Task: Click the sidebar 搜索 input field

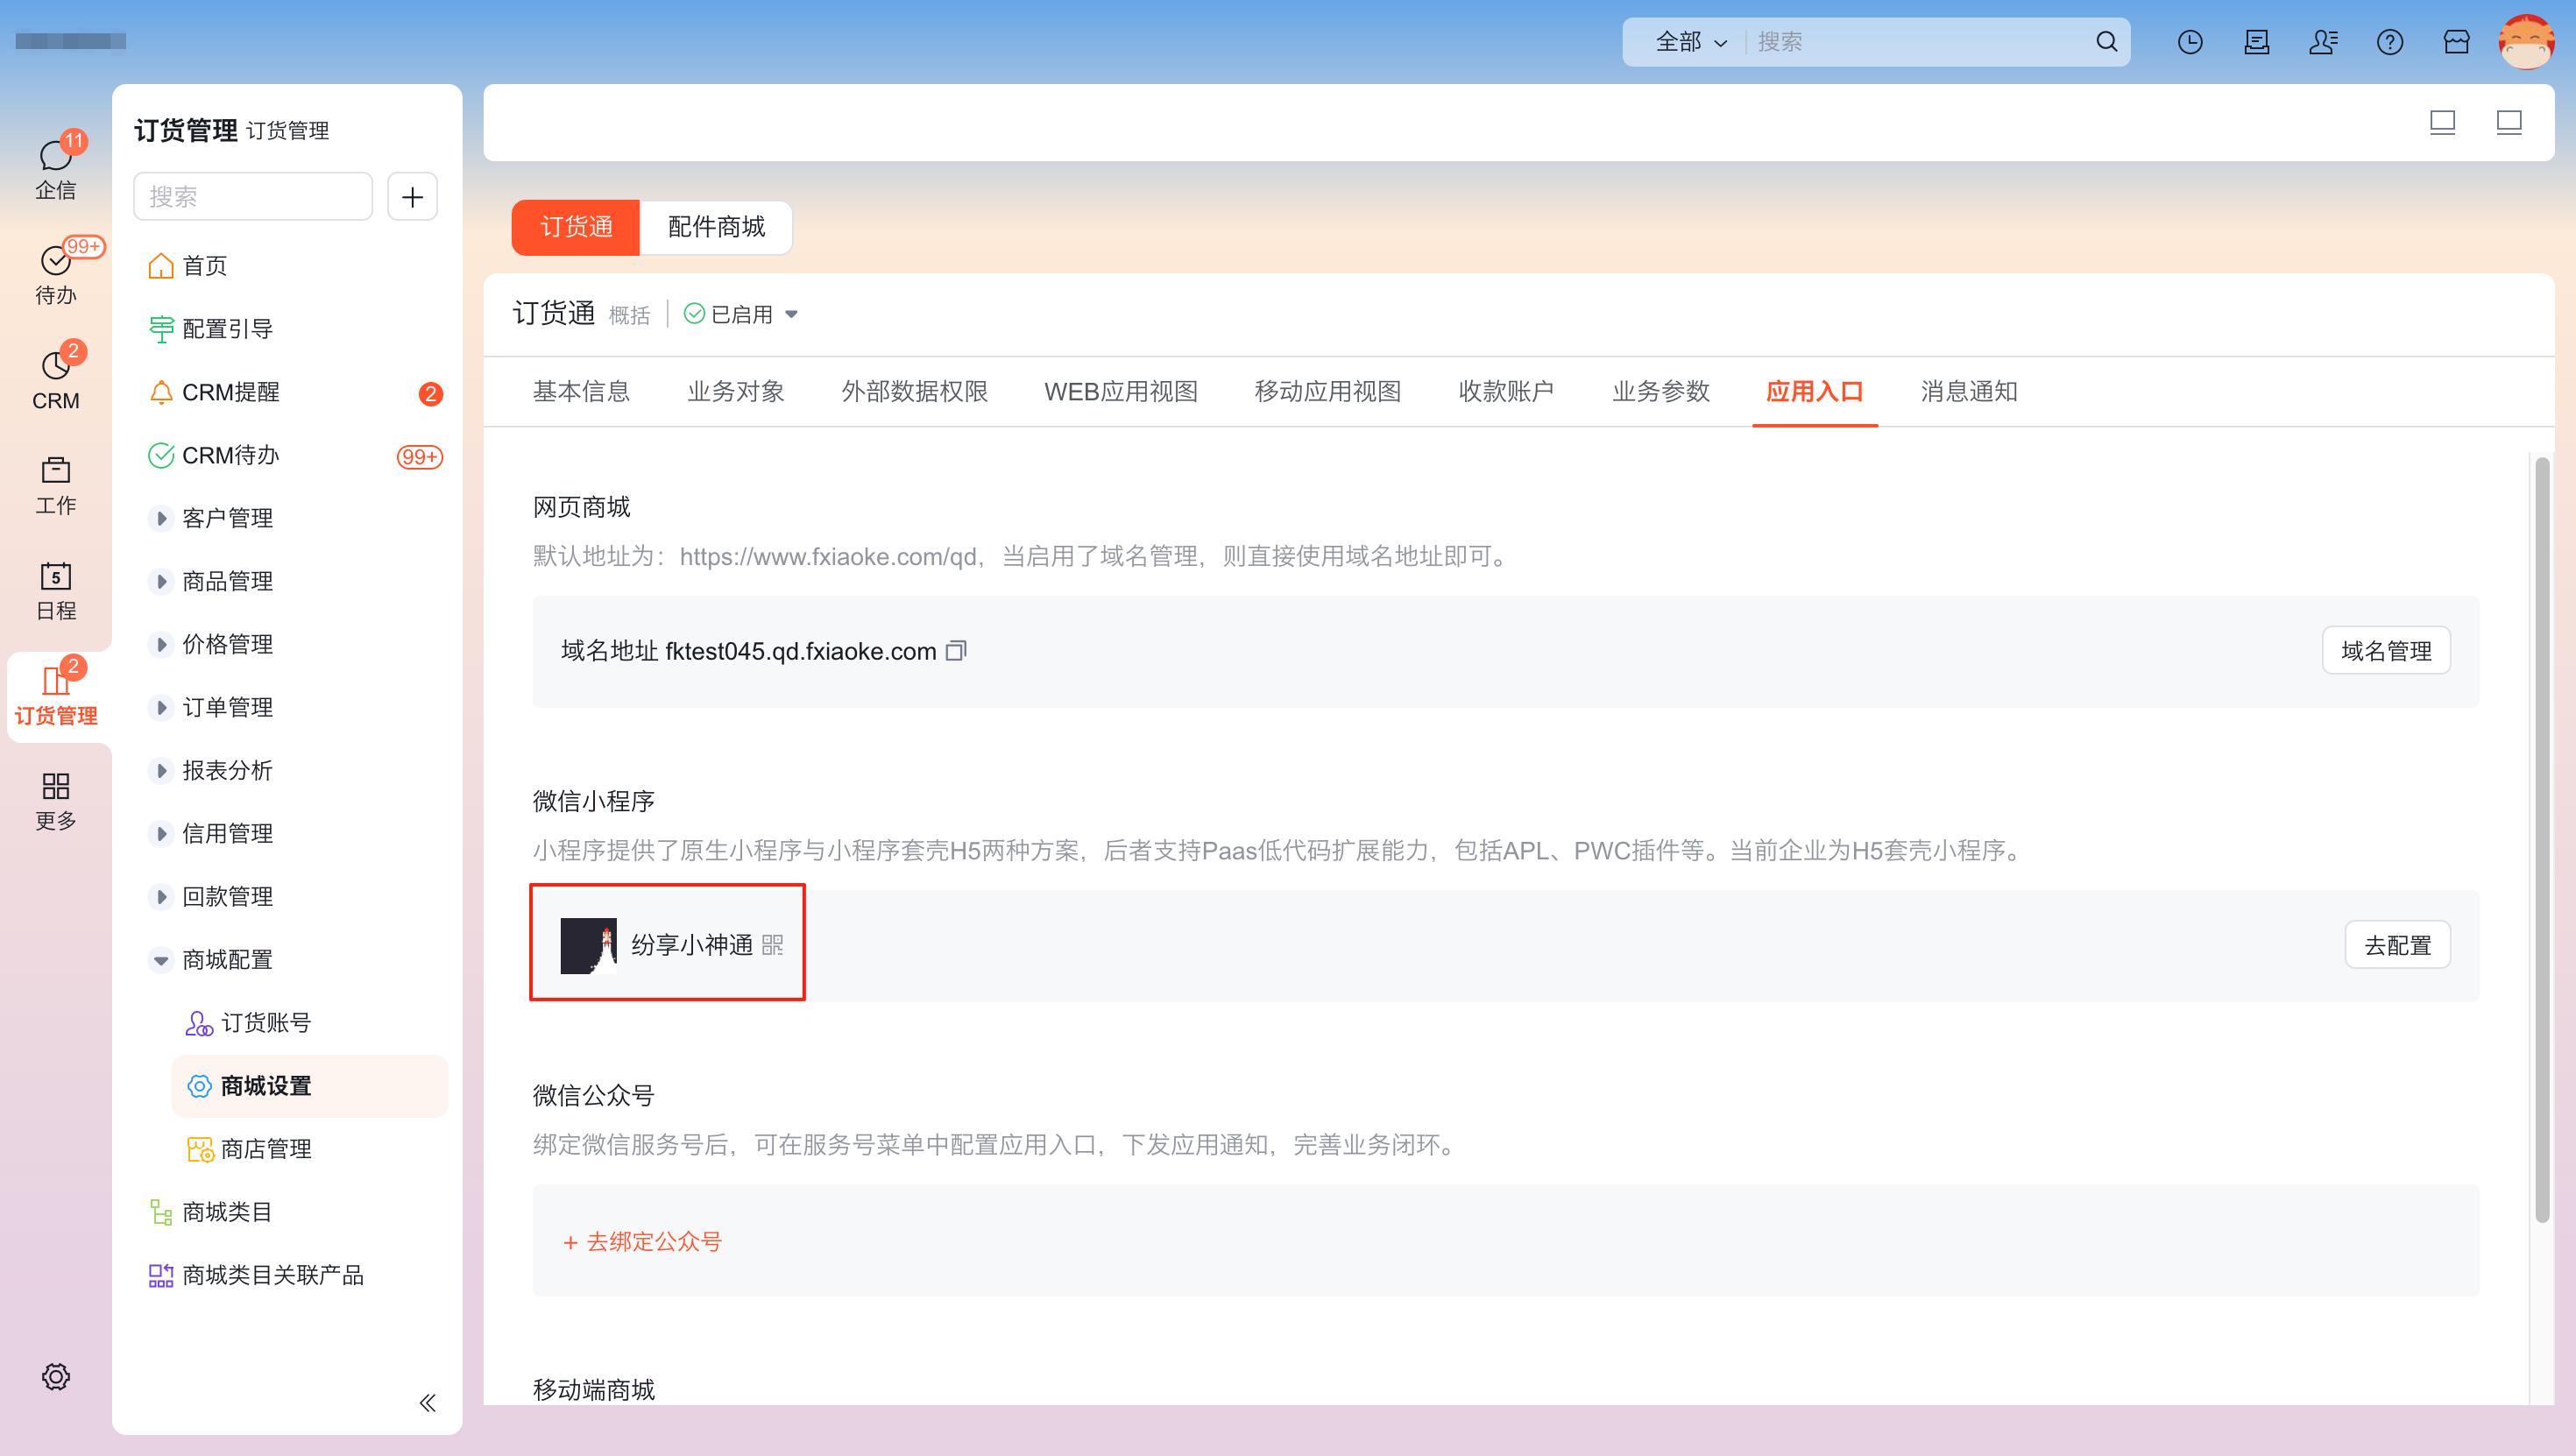Action: [252, 196]
